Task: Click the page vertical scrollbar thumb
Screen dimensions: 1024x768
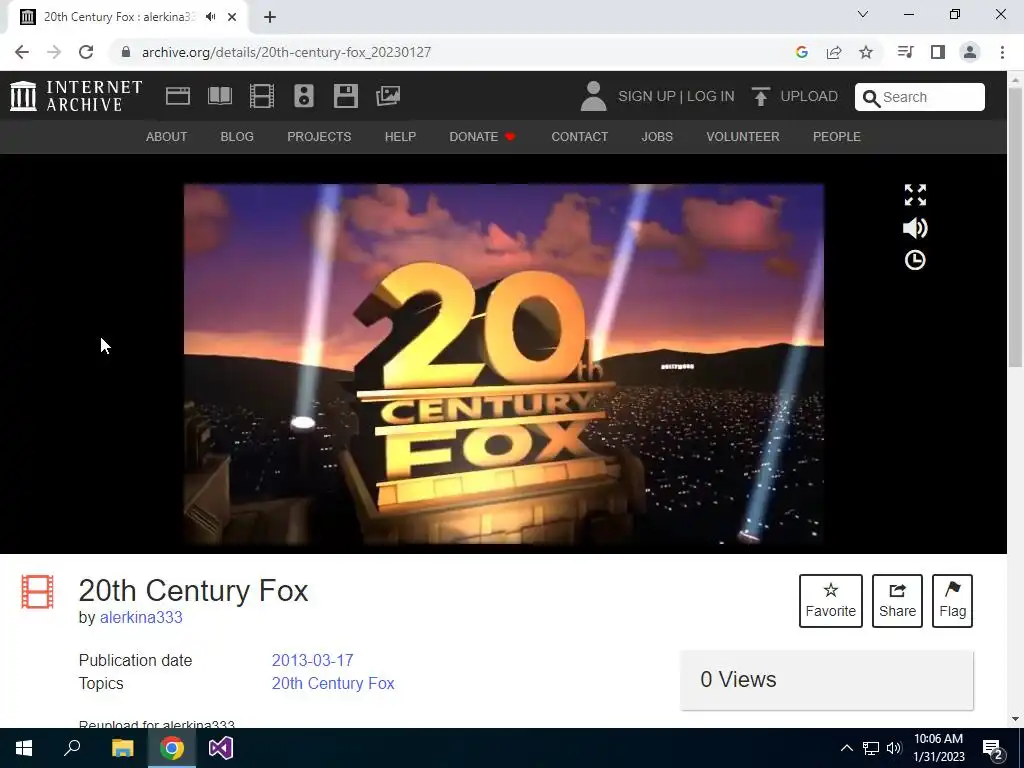Action: point(1016,226)
